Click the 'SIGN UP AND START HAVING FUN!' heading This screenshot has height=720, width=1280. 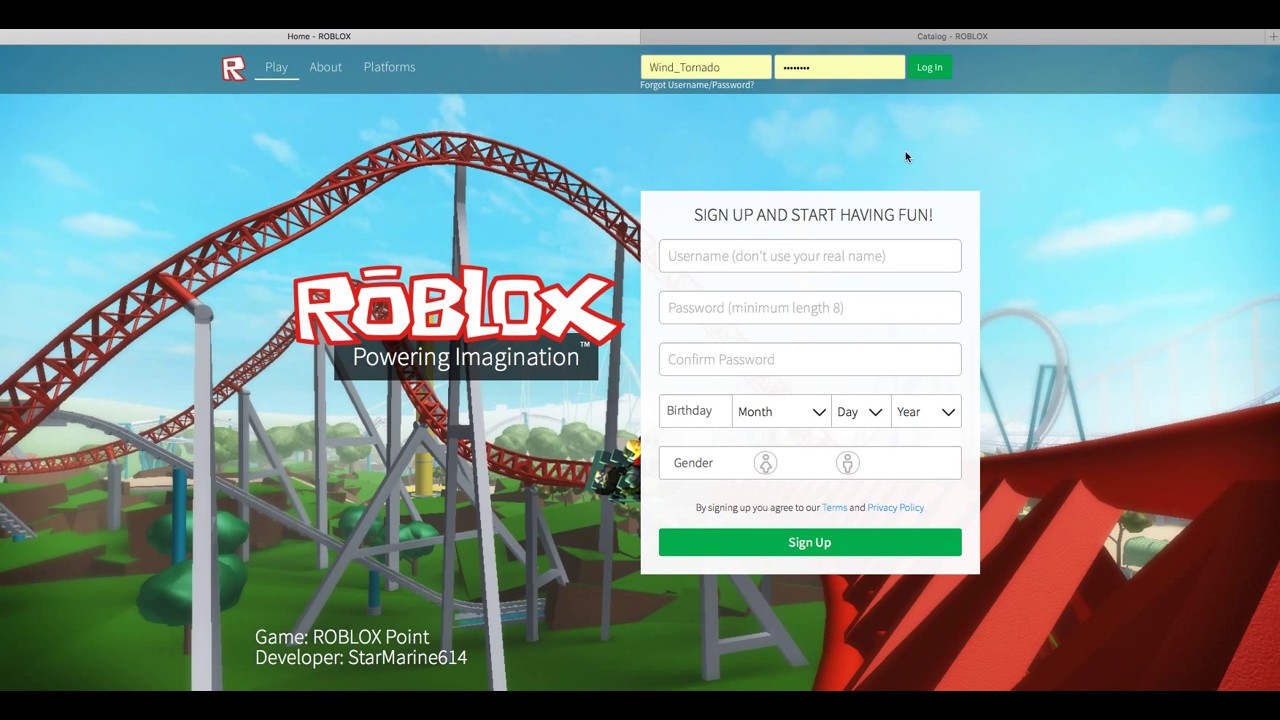click(813, 215)
